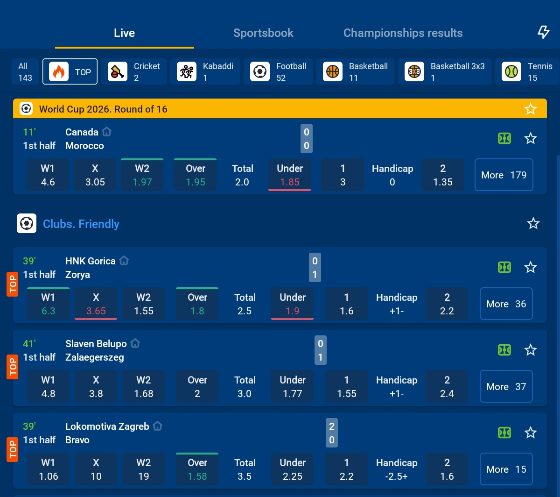The width and height of the screenshot is (560, 497).
Task: Pick handicap 2 at 1.35 for Morocco
Action: click(443, 175)
